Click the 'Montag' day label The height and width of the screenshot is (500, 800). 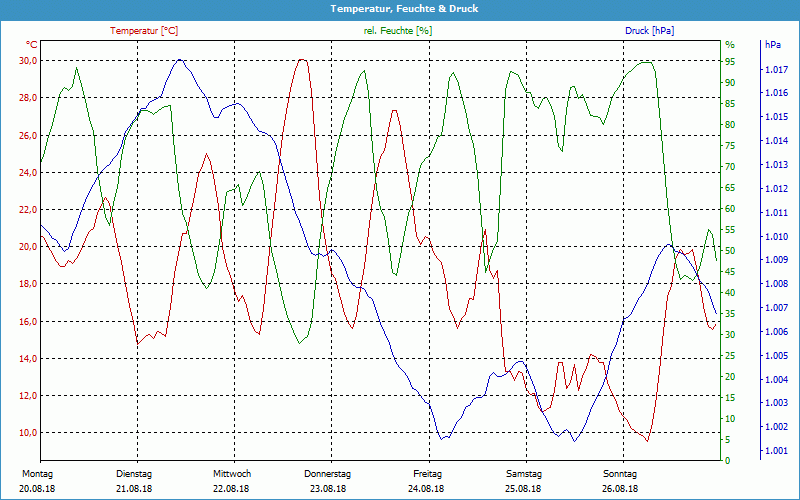tap(37, 474)
